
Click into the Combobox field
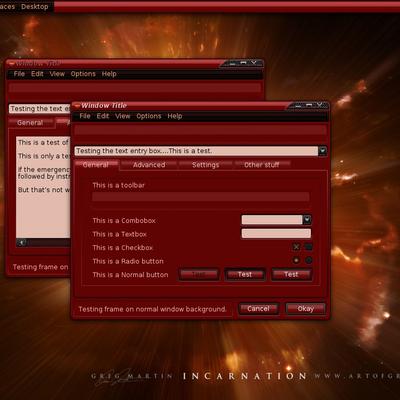coord(272,219)
